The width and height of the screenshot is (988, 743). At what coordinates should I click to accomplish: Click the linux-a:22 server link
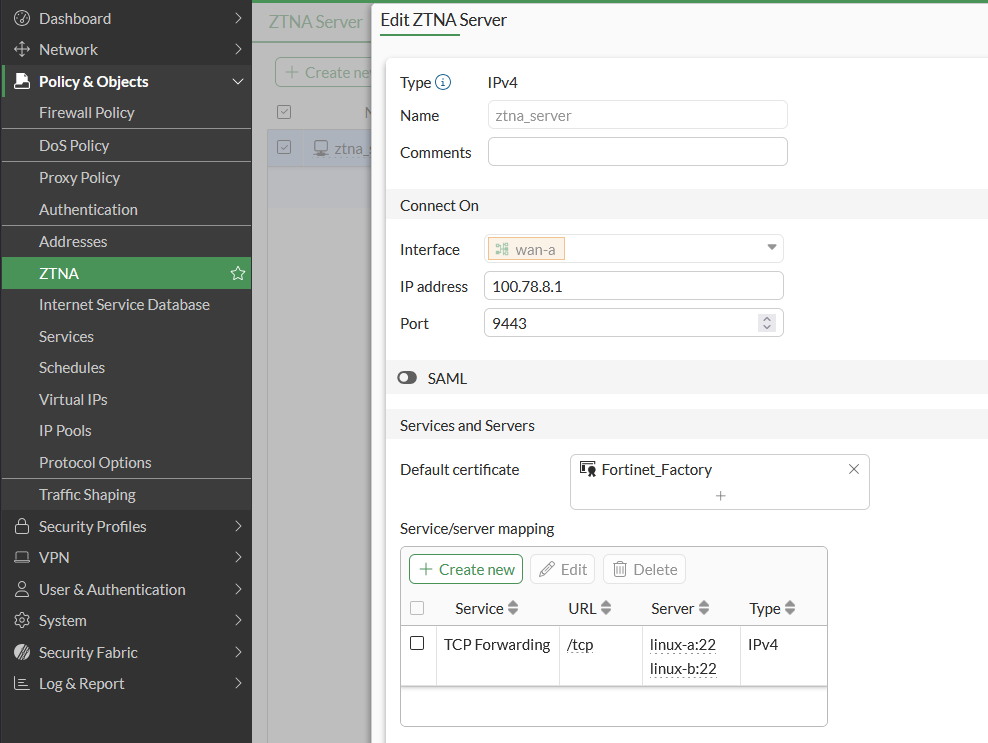click(683, 645)
